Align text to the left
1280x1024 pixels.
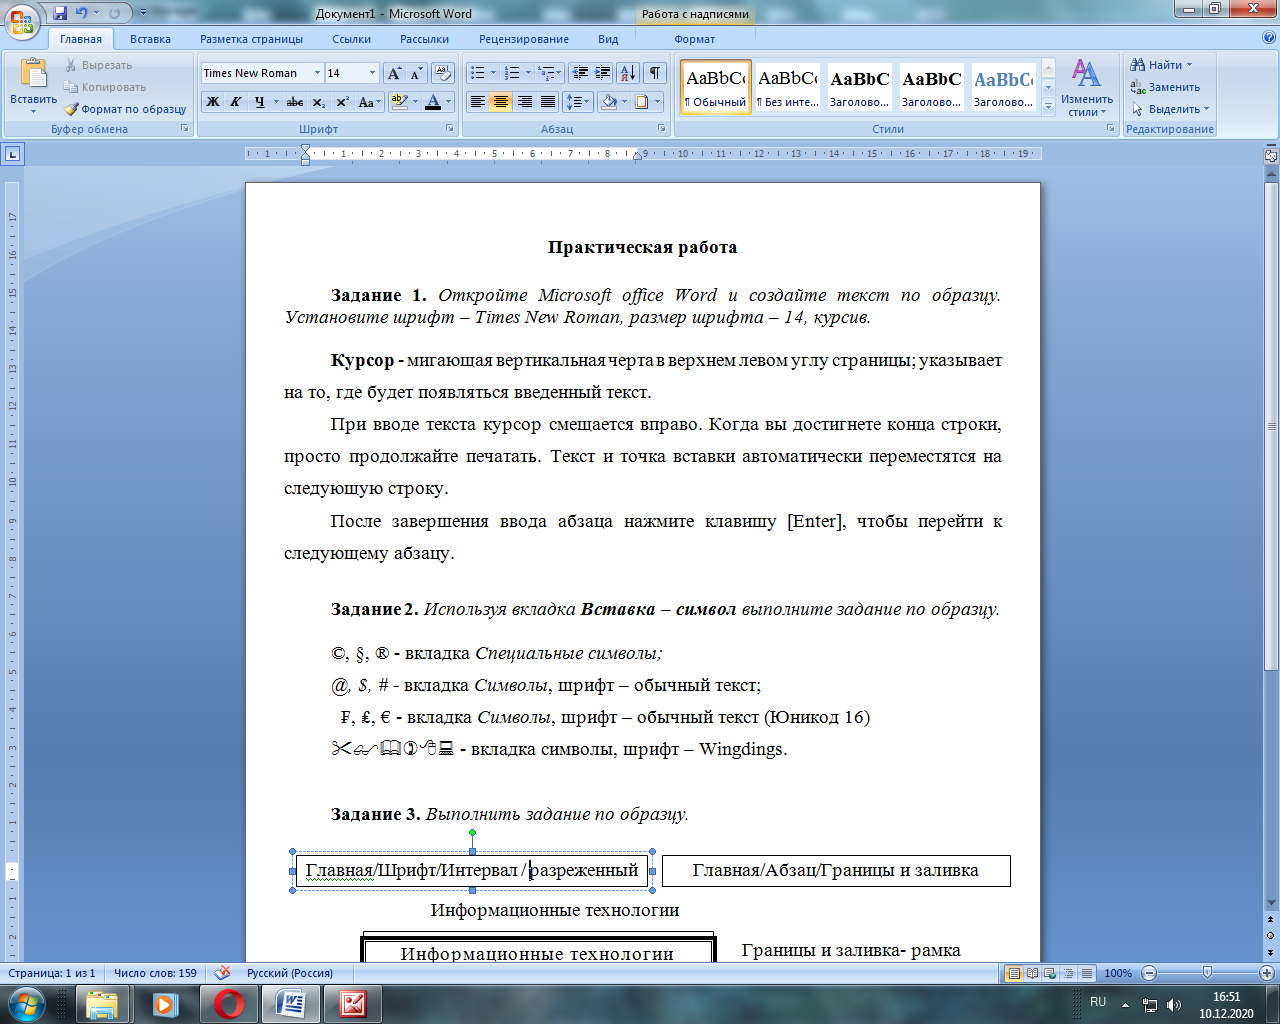pyautogui.click(x=478, y=102)
